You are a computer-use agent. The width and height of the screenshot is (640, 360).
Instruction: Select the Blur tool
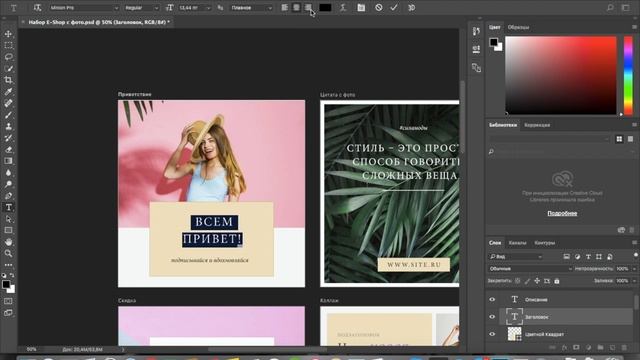pyautogui.click(x=8, y=173)
